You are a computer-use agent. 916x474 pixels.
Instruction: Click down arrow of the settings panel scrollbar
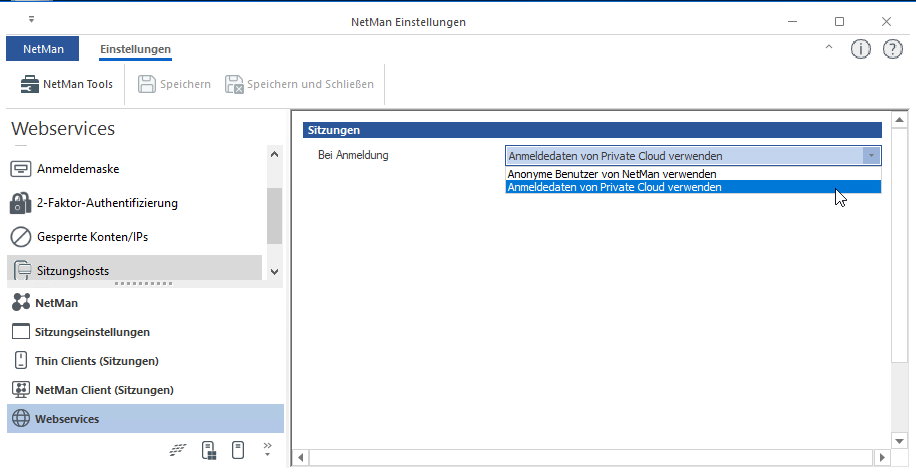[899, 441]
